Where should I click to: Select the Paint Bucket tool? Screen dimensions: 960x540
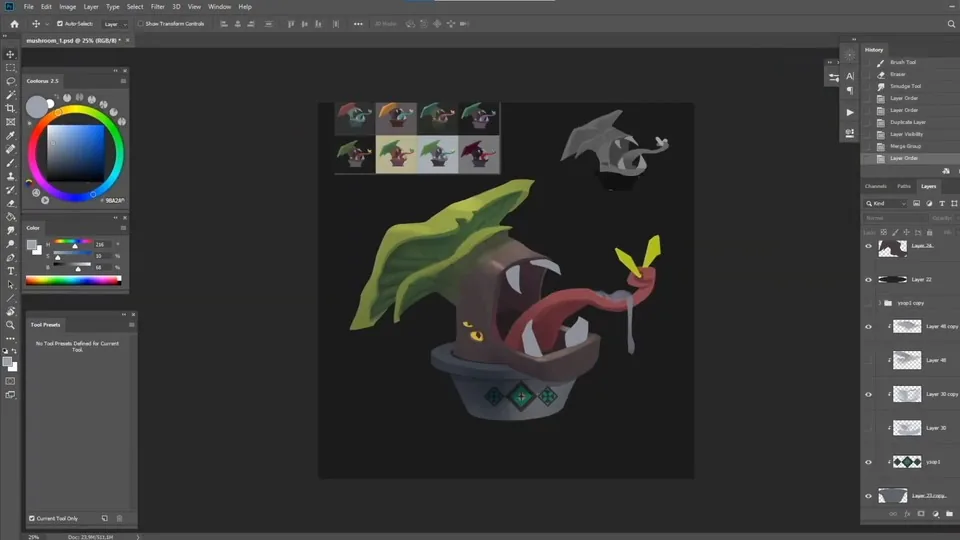coord(10,217)
